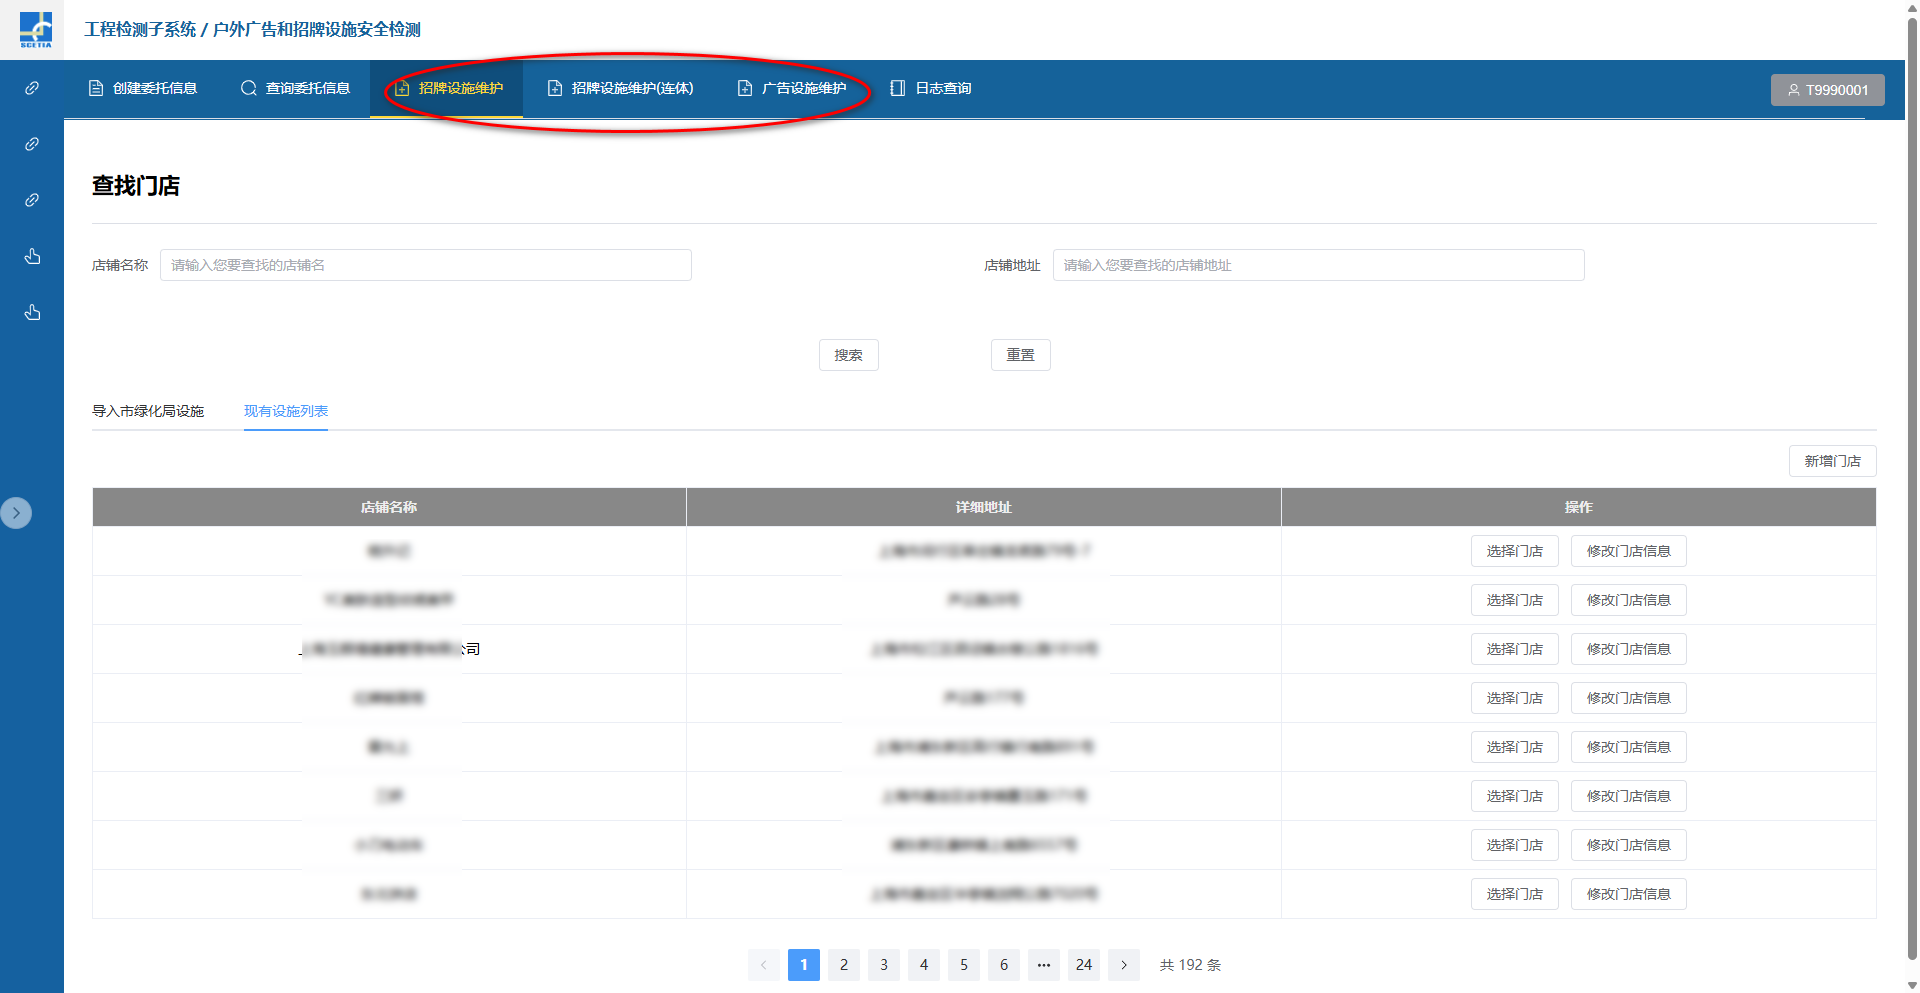
Task: Open the 广告设施维护 menu
Action: 792,88
